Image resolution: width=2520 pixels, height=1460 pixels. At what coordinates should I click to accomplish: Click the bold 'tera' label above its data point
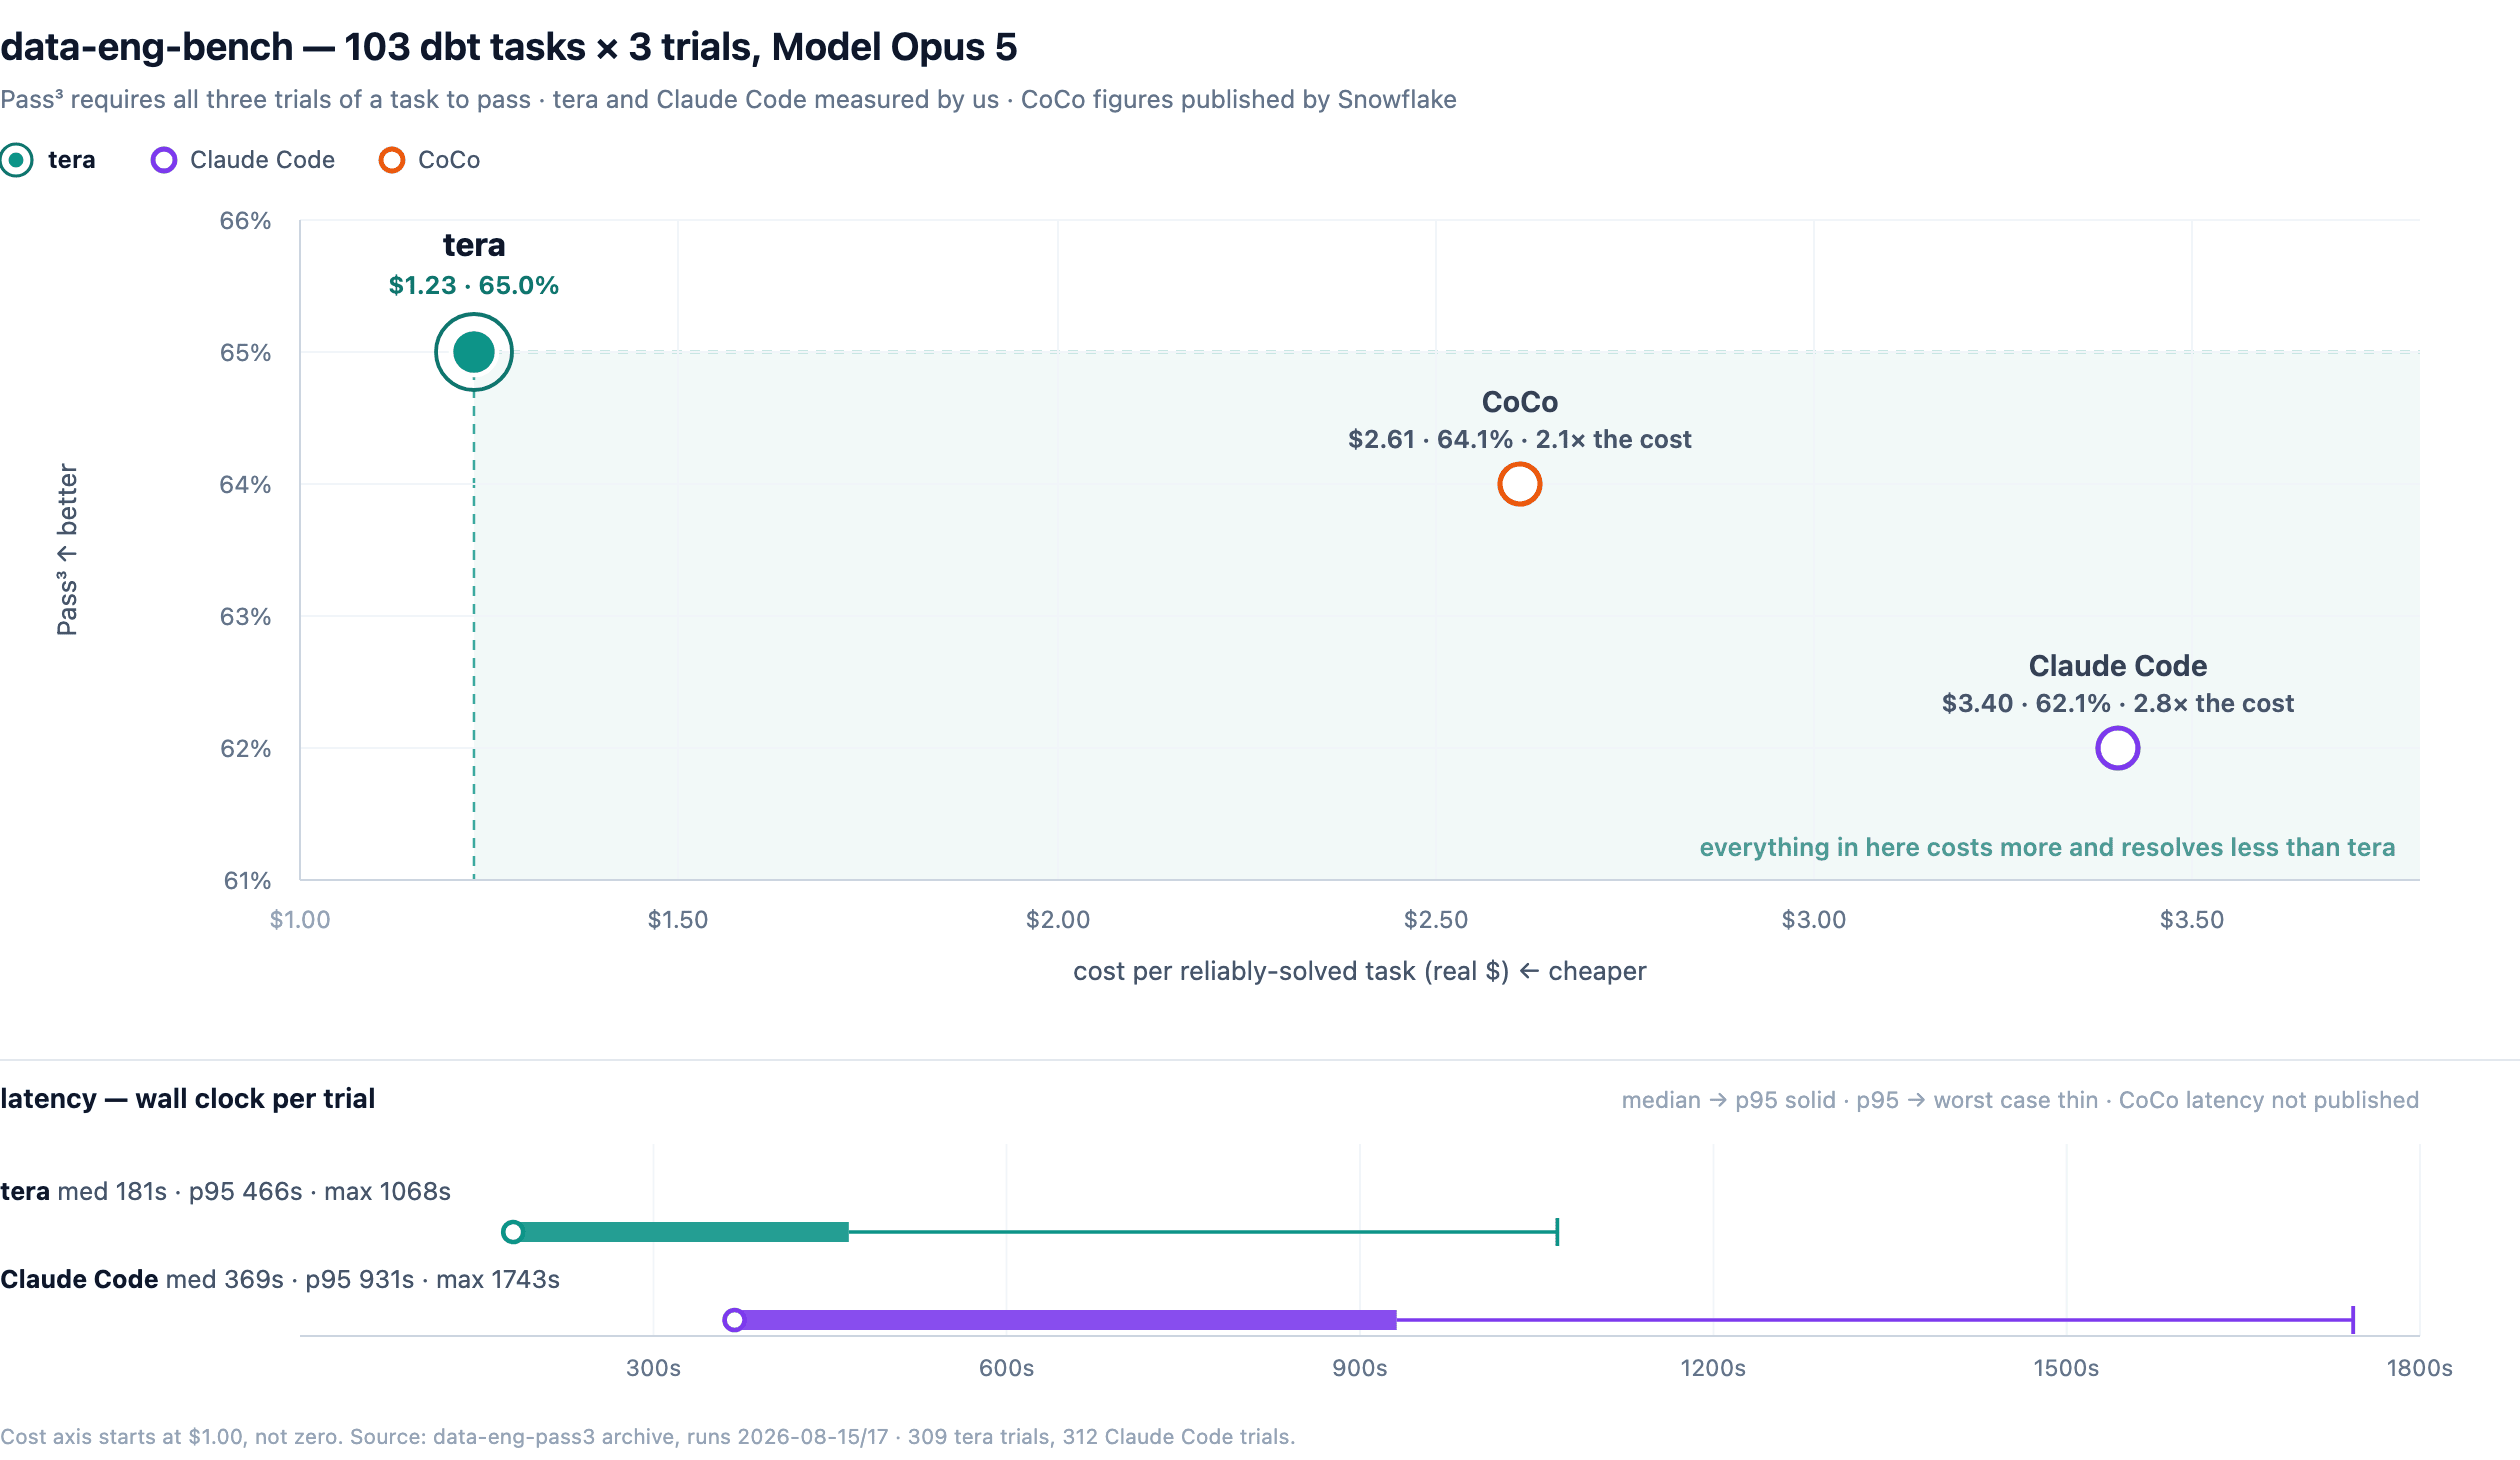pos(474,245)
